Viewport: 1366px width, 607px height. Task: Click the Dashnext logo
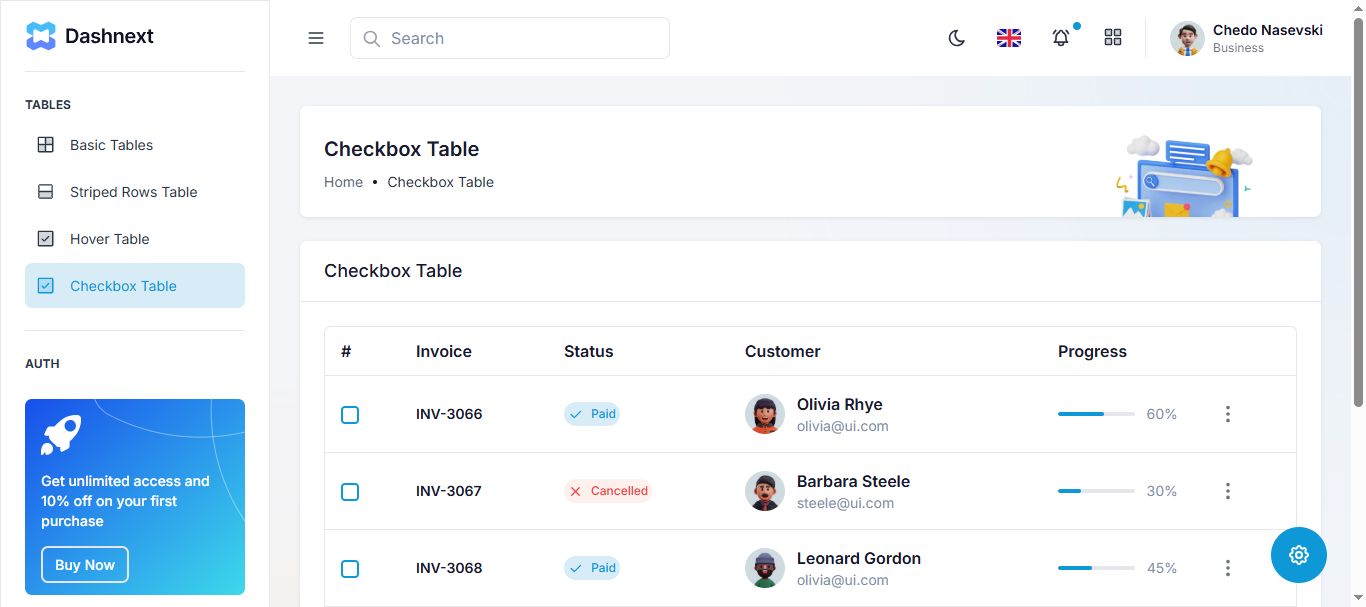point(90,36)
